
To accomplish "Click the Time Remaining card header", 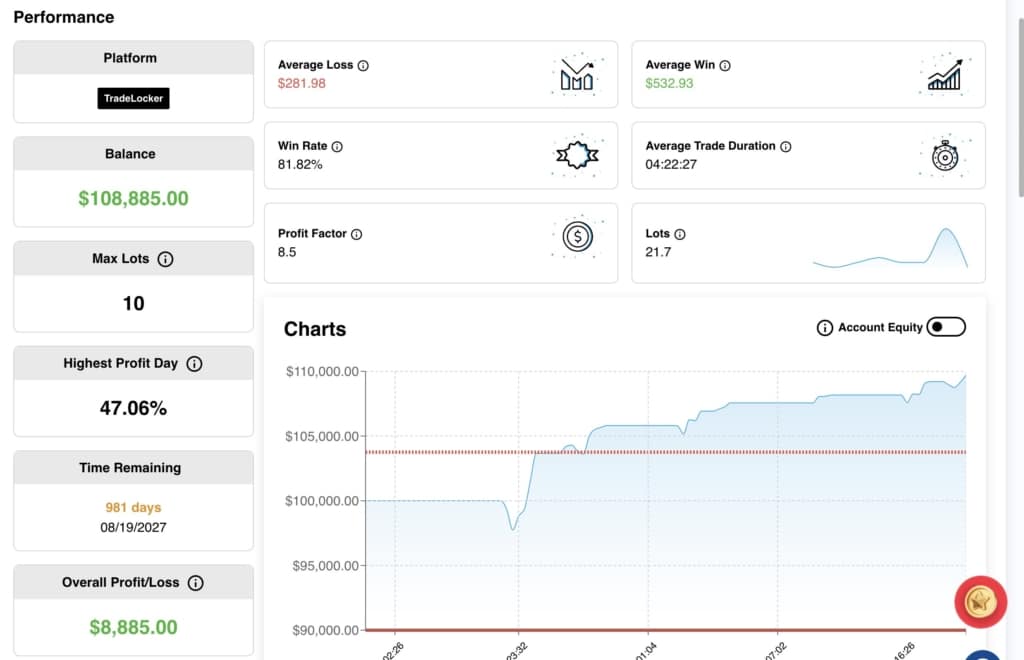I will [133, 467].
